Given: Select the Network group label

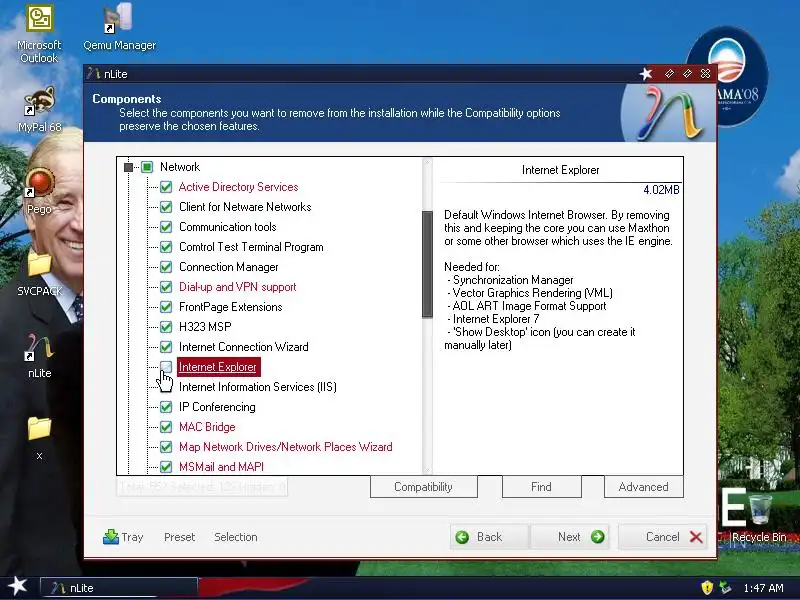Looking at the screenshot, I should pyautogui.click(x=180, y=167).
